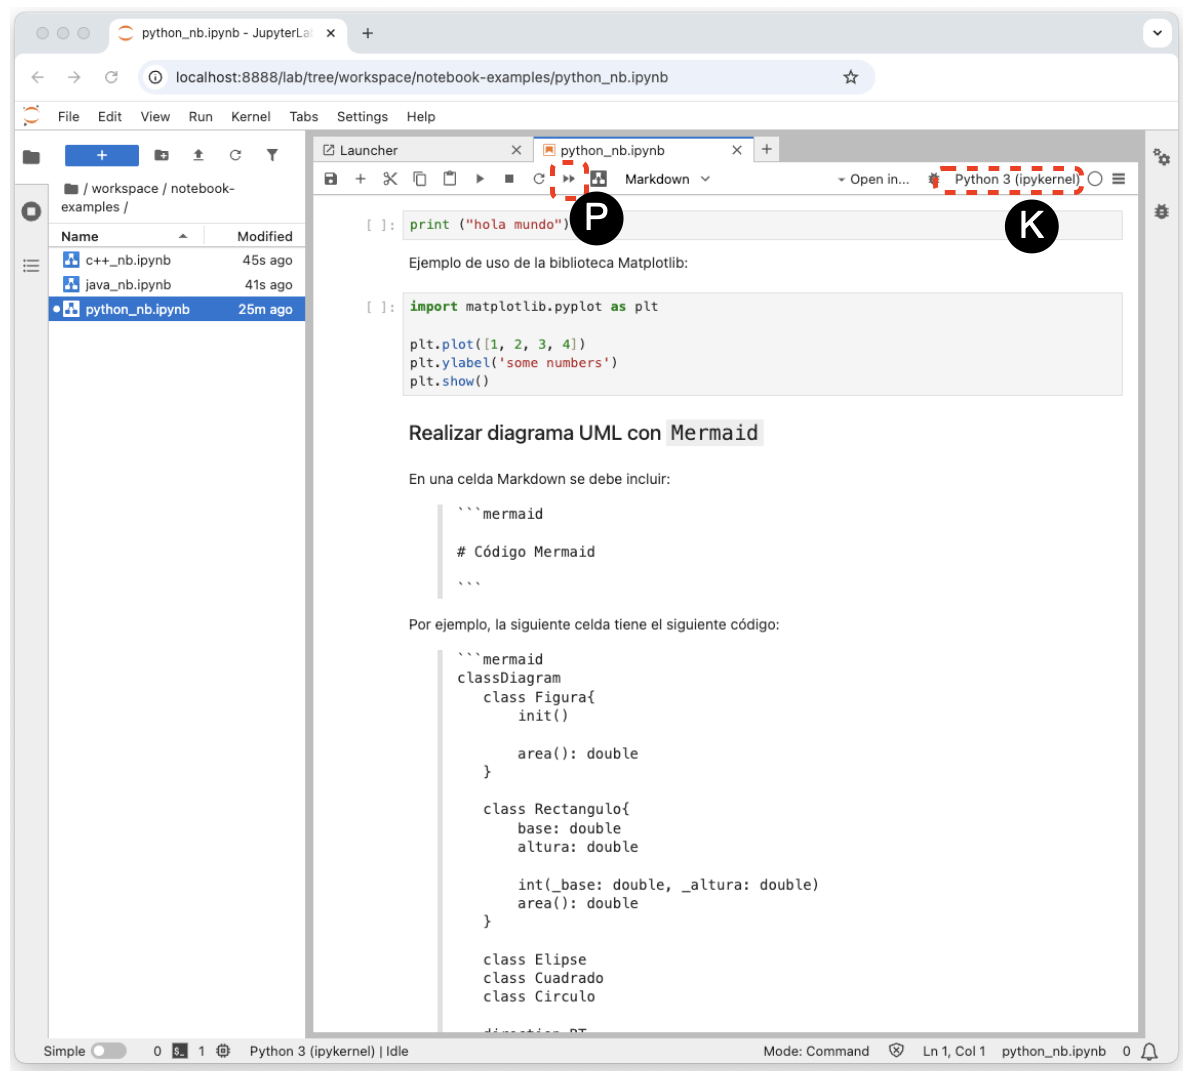Viewport: 1192px width, 1080px height.
Task: Run the selected cell with play icon
Action: point(480,179)
